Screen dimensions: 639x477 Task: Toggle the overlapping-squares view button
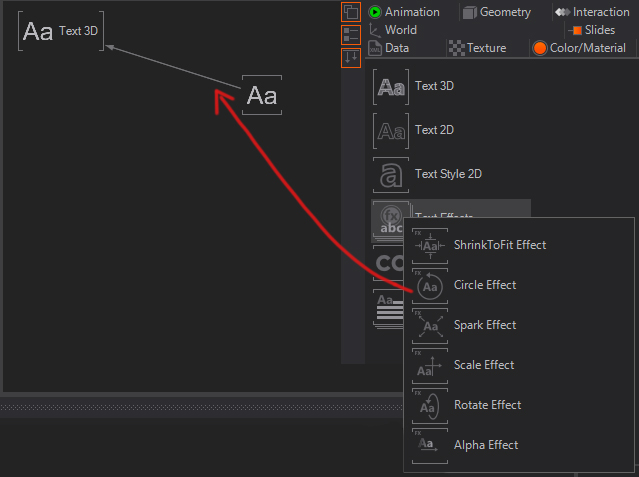(351, 12)
